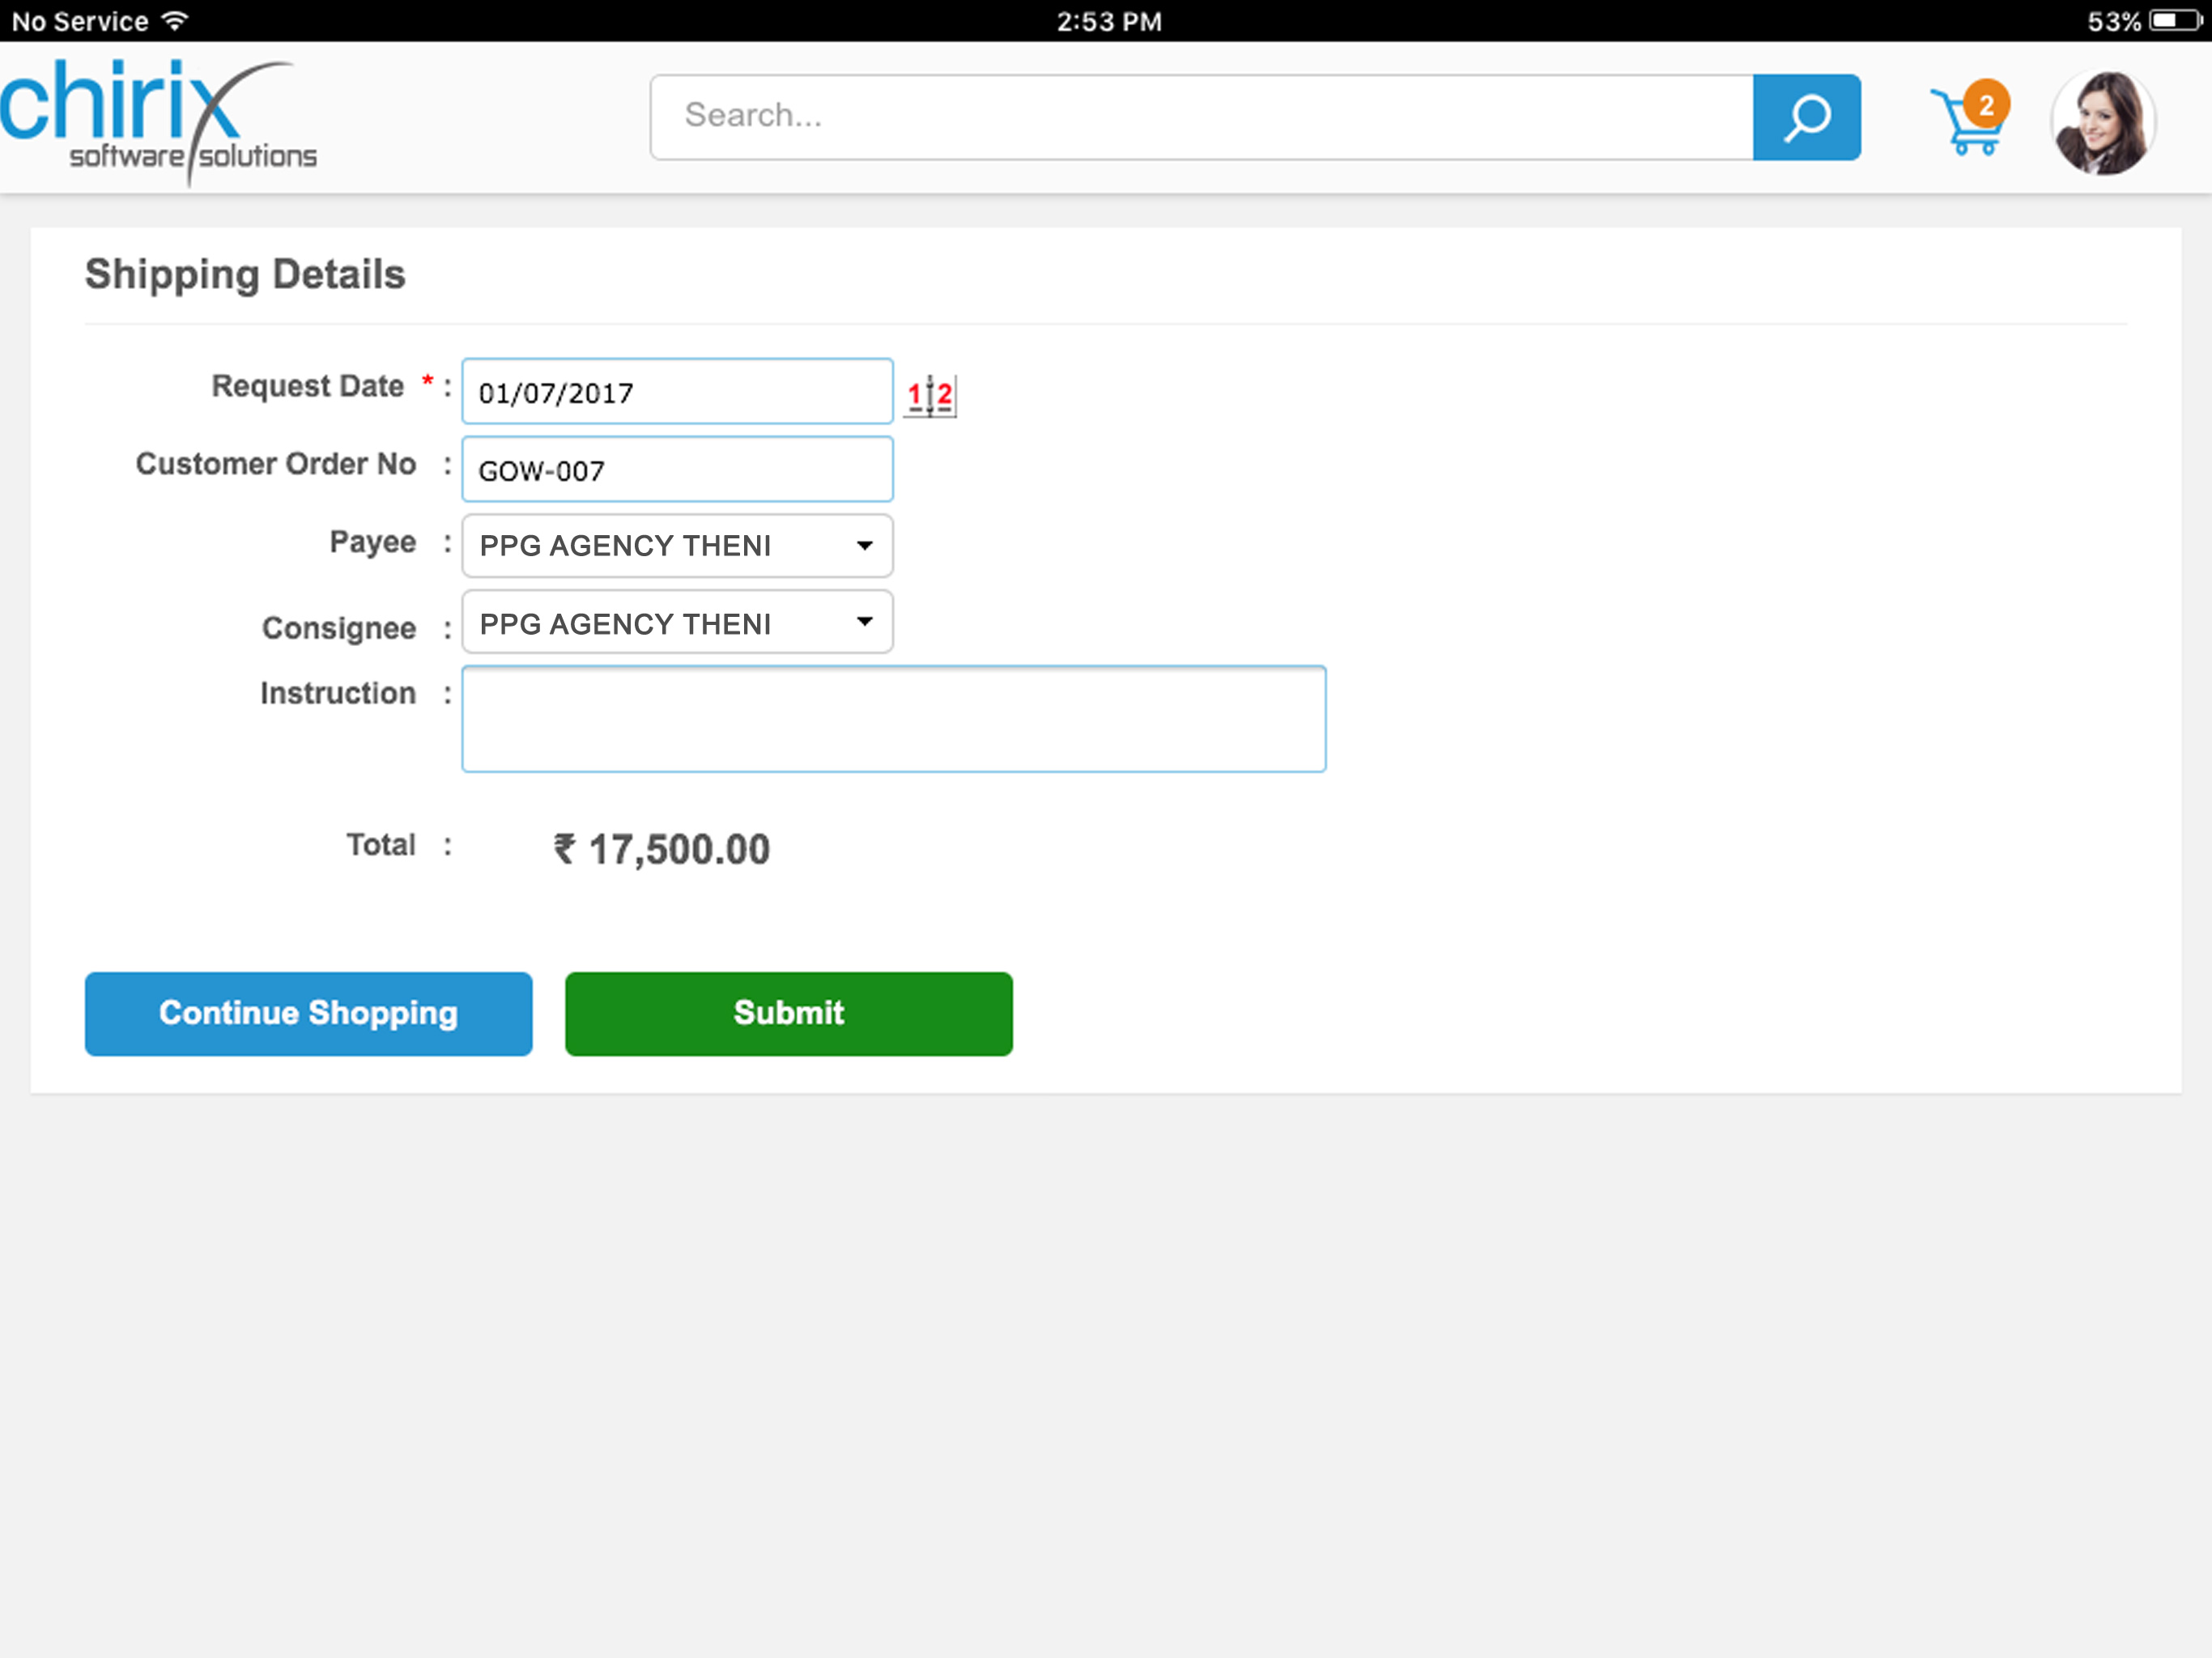Click the search magnifier button
The image size is (2212, 1658).
click(x=1806, y=117)
